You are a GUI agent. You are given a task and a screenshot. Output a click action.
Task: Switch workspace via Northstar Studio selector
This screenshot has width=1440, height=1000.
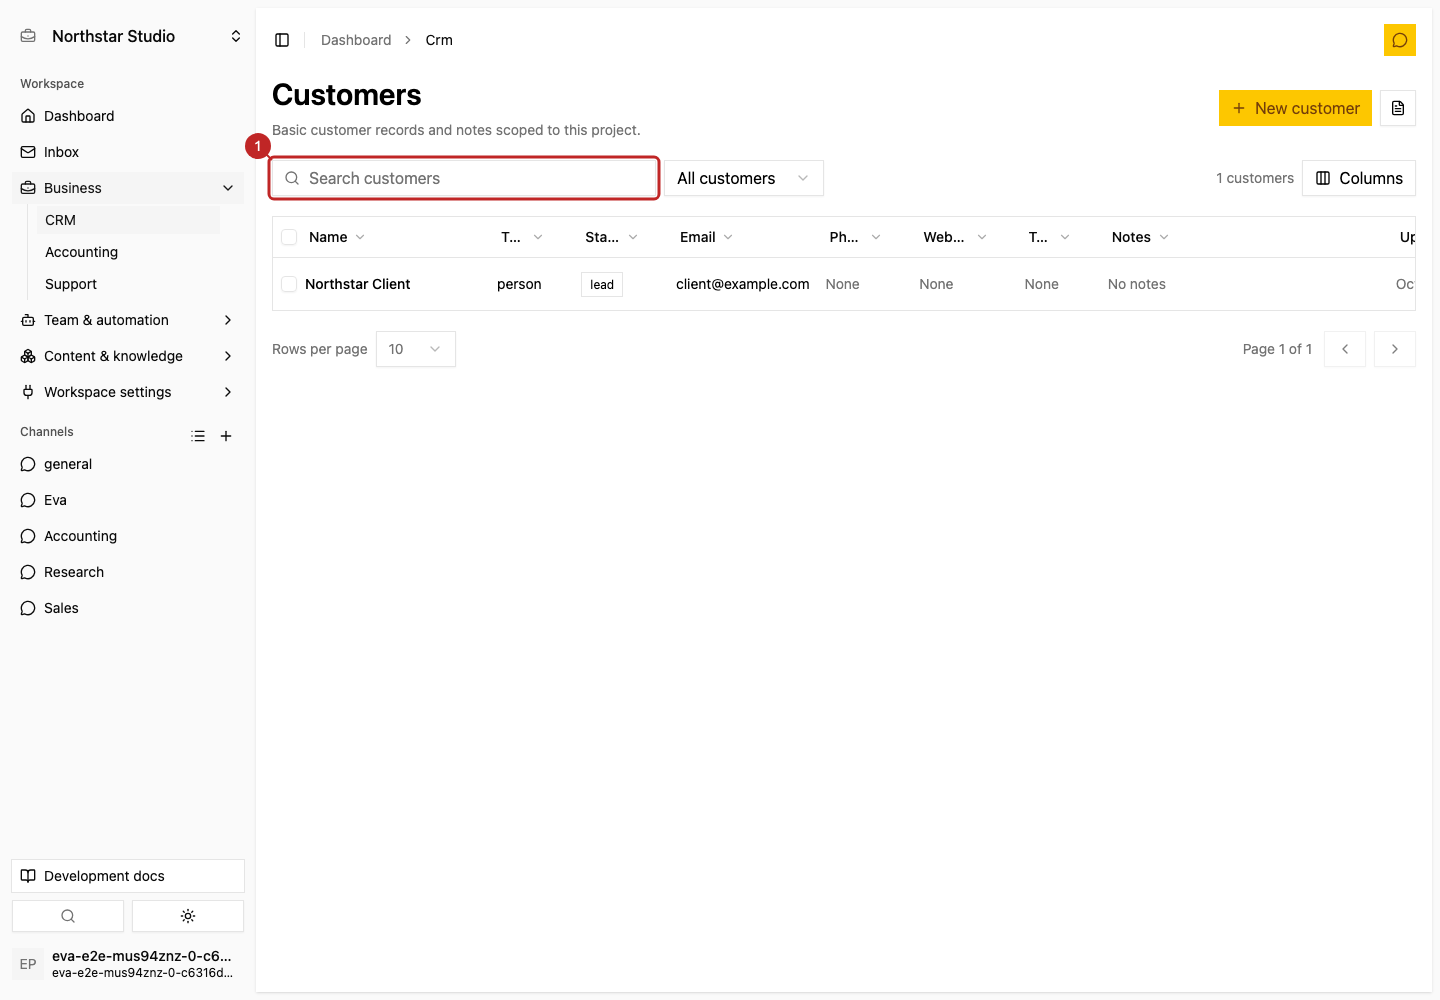pos(130,36)
